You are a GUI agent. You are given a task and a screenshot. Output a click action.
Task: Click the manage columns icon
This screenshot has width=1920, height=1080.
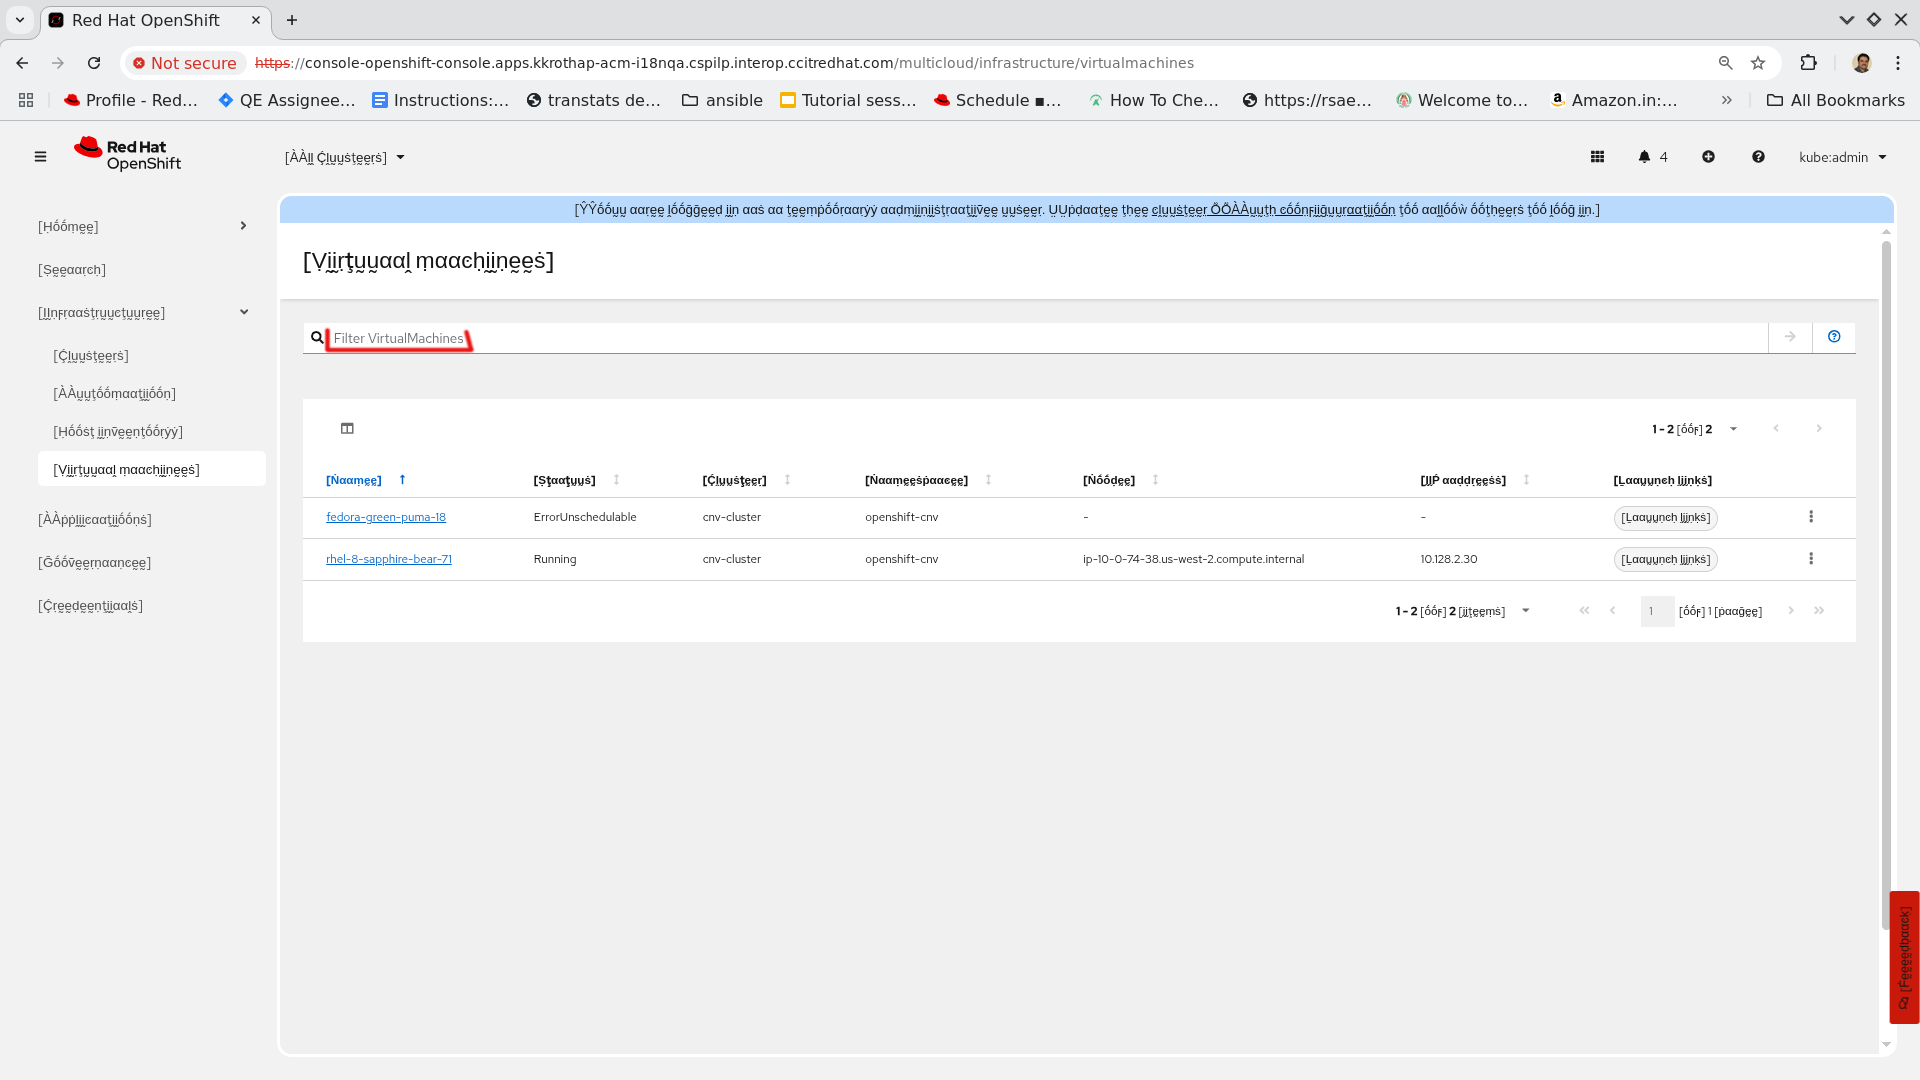point(347,429)
